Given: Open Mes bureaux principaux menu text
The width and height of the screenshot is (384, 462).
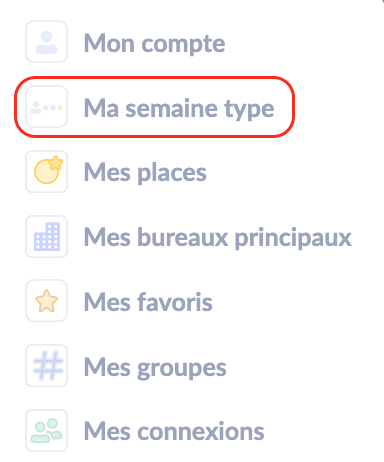Looking at the screenshot, I should coord(218,237).
